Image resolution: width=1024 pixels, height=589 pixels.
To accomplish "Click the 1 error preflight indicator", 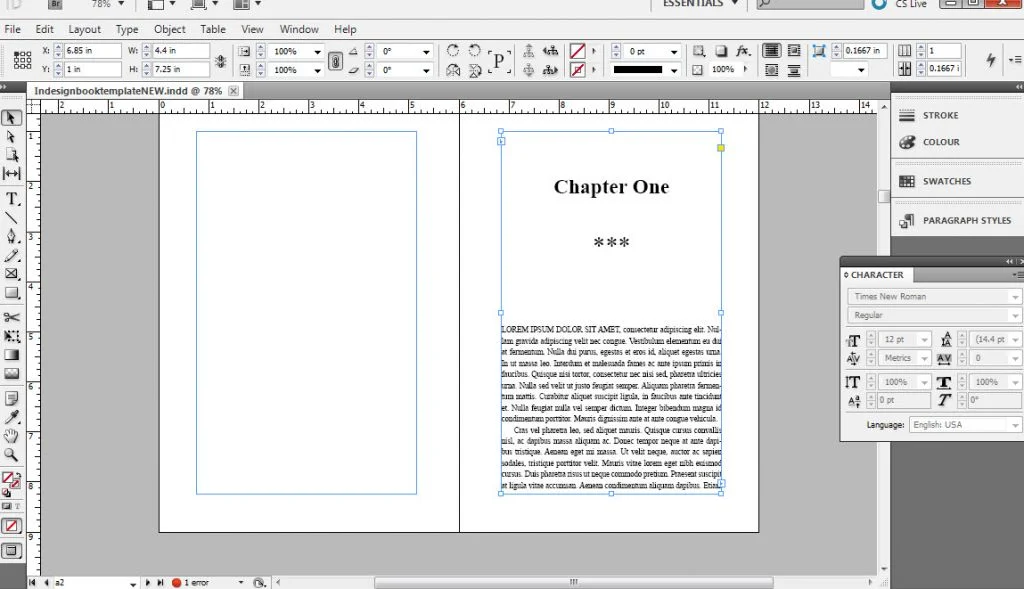I will coord(194,581).
